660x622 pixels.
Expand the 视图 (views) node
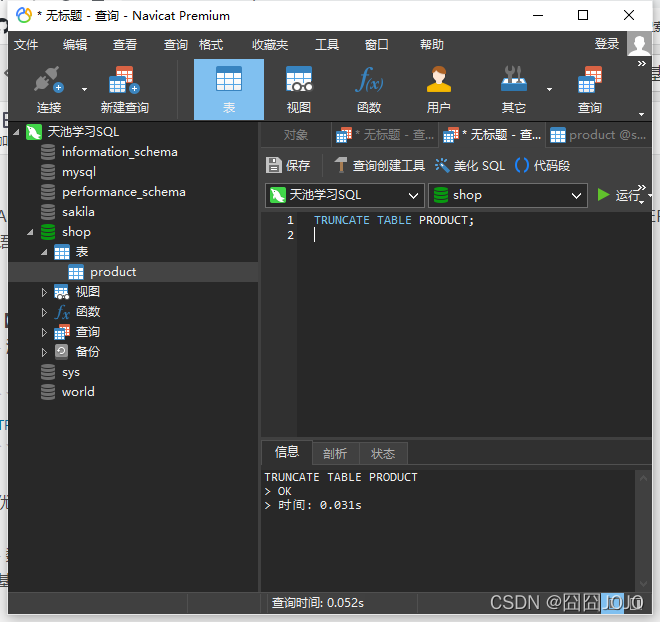[44, 292]
